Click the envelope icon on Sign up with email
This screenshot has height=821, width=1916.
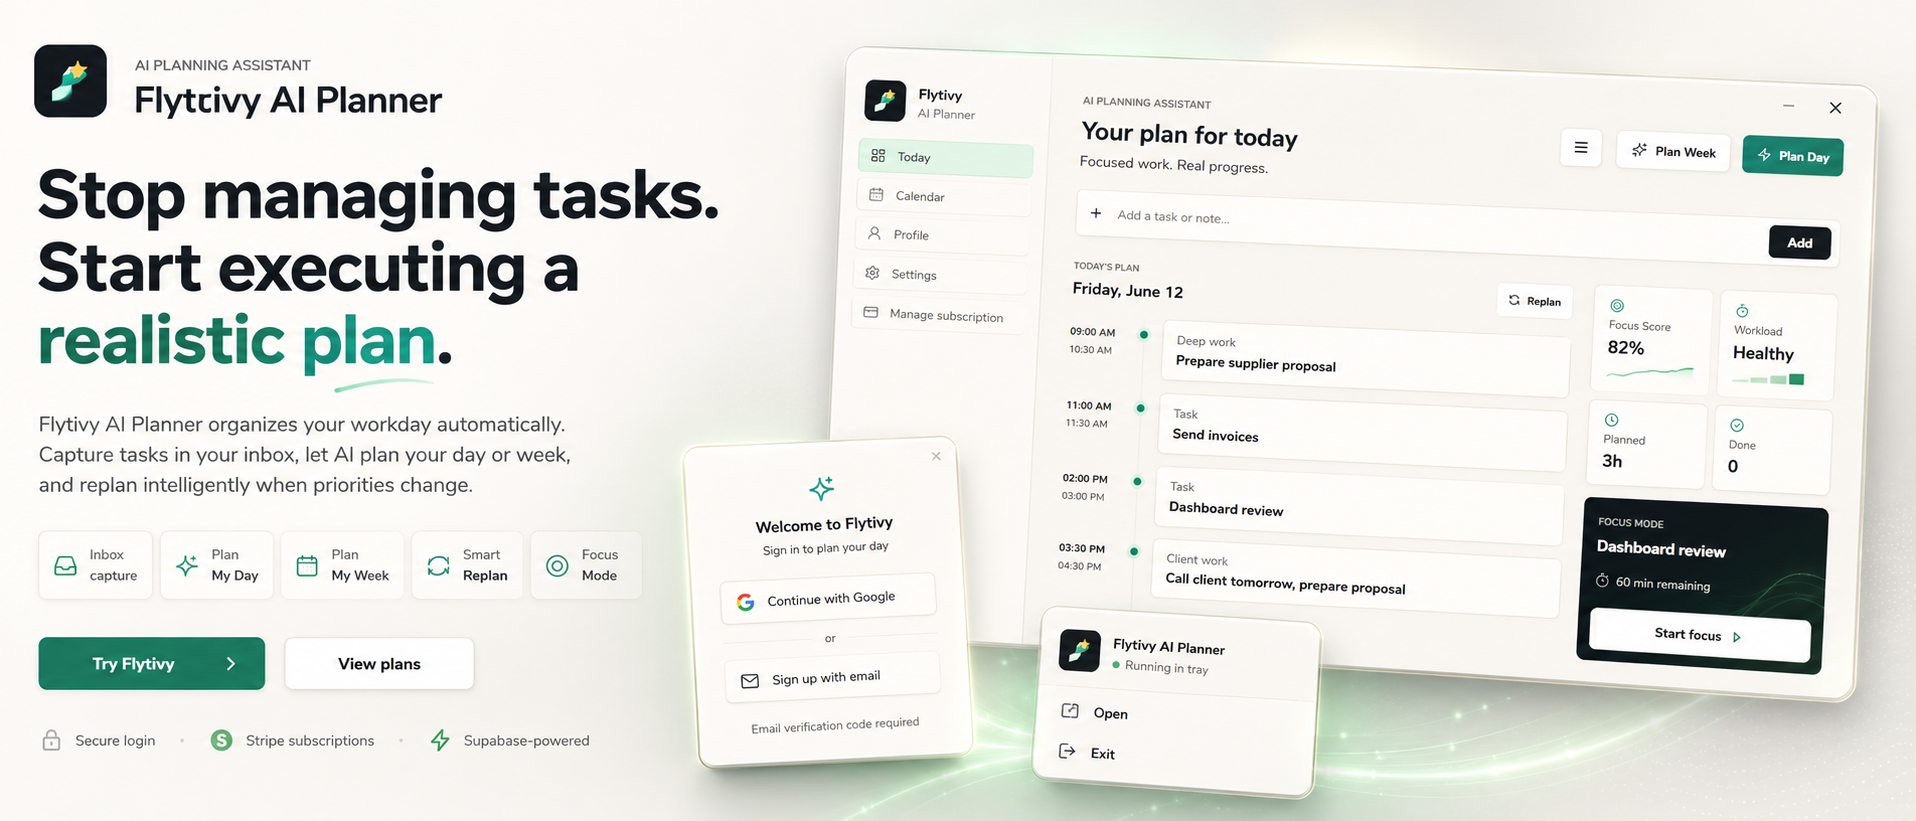tap(750, 681)
